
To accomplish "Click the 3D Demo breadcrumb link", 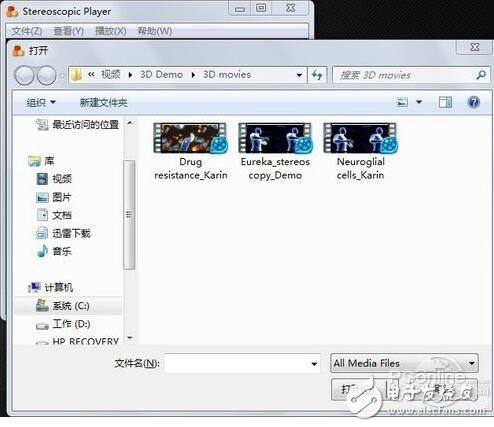I will click(x=161, y=75).
